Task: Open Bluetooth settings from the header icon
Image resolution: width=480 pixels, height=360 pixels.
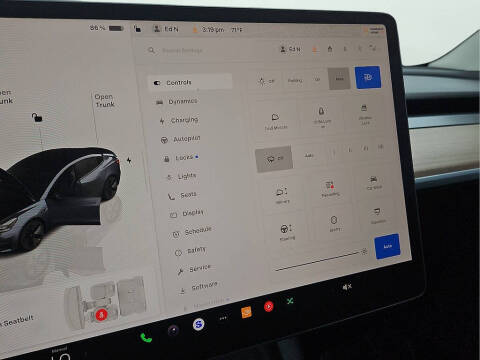Action: (x=360, y=48)
